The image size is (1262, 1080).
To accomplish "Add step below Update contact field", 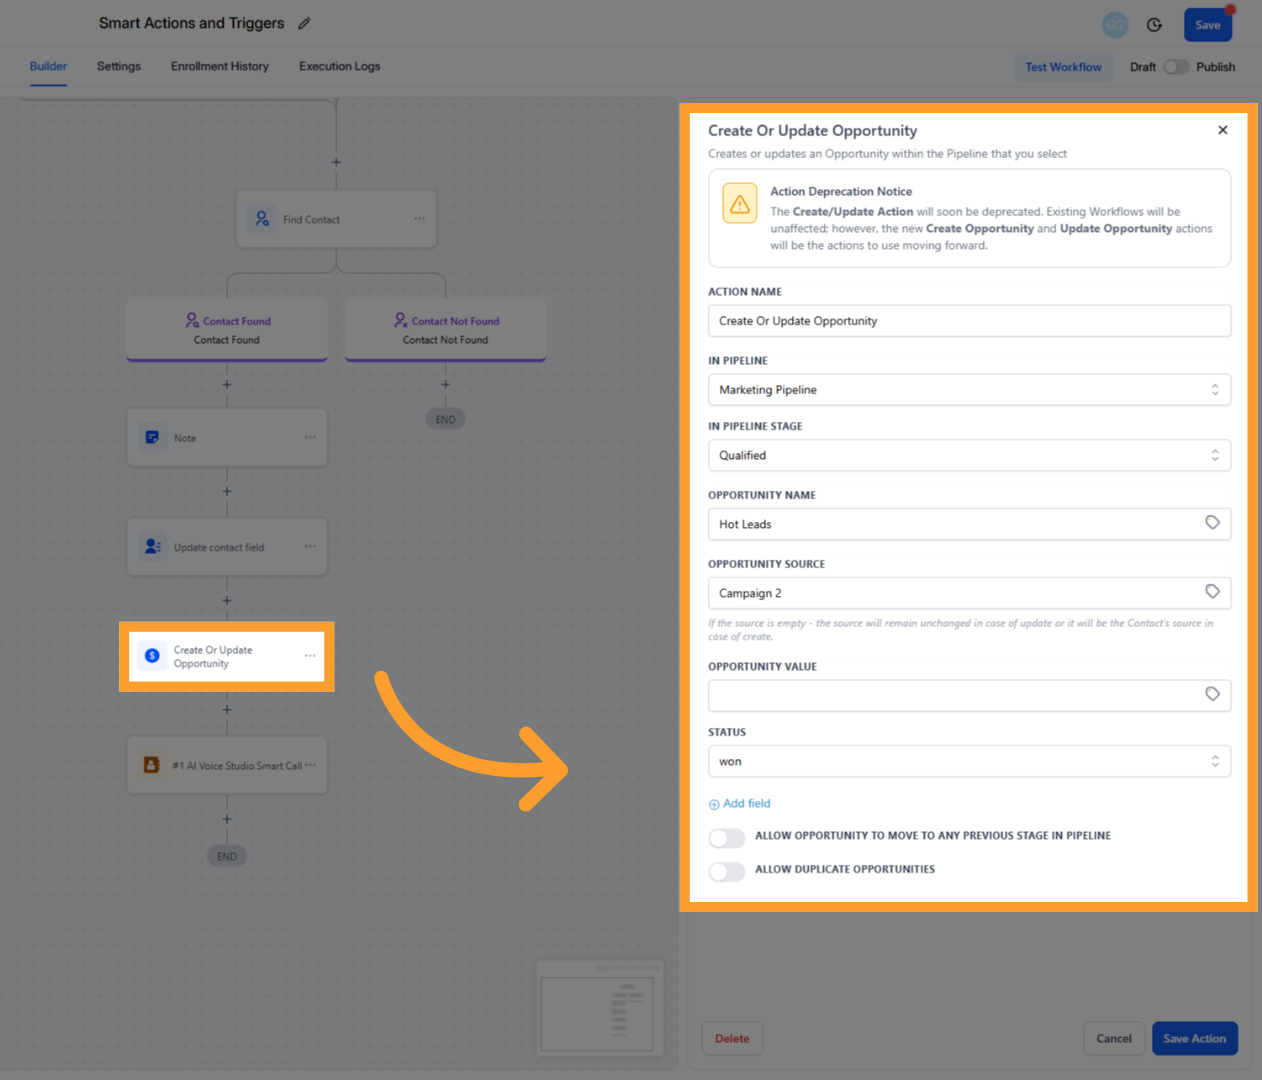I will pyautogui.click(x=227, y=601).
